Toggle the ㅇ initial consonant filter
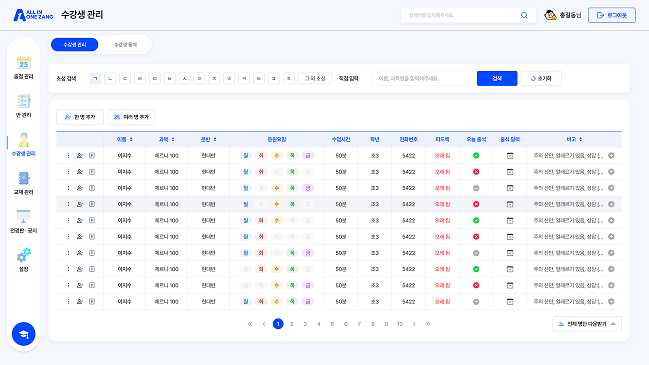The width and height of the screenshot is (649, 365). [x=200, y=78]
